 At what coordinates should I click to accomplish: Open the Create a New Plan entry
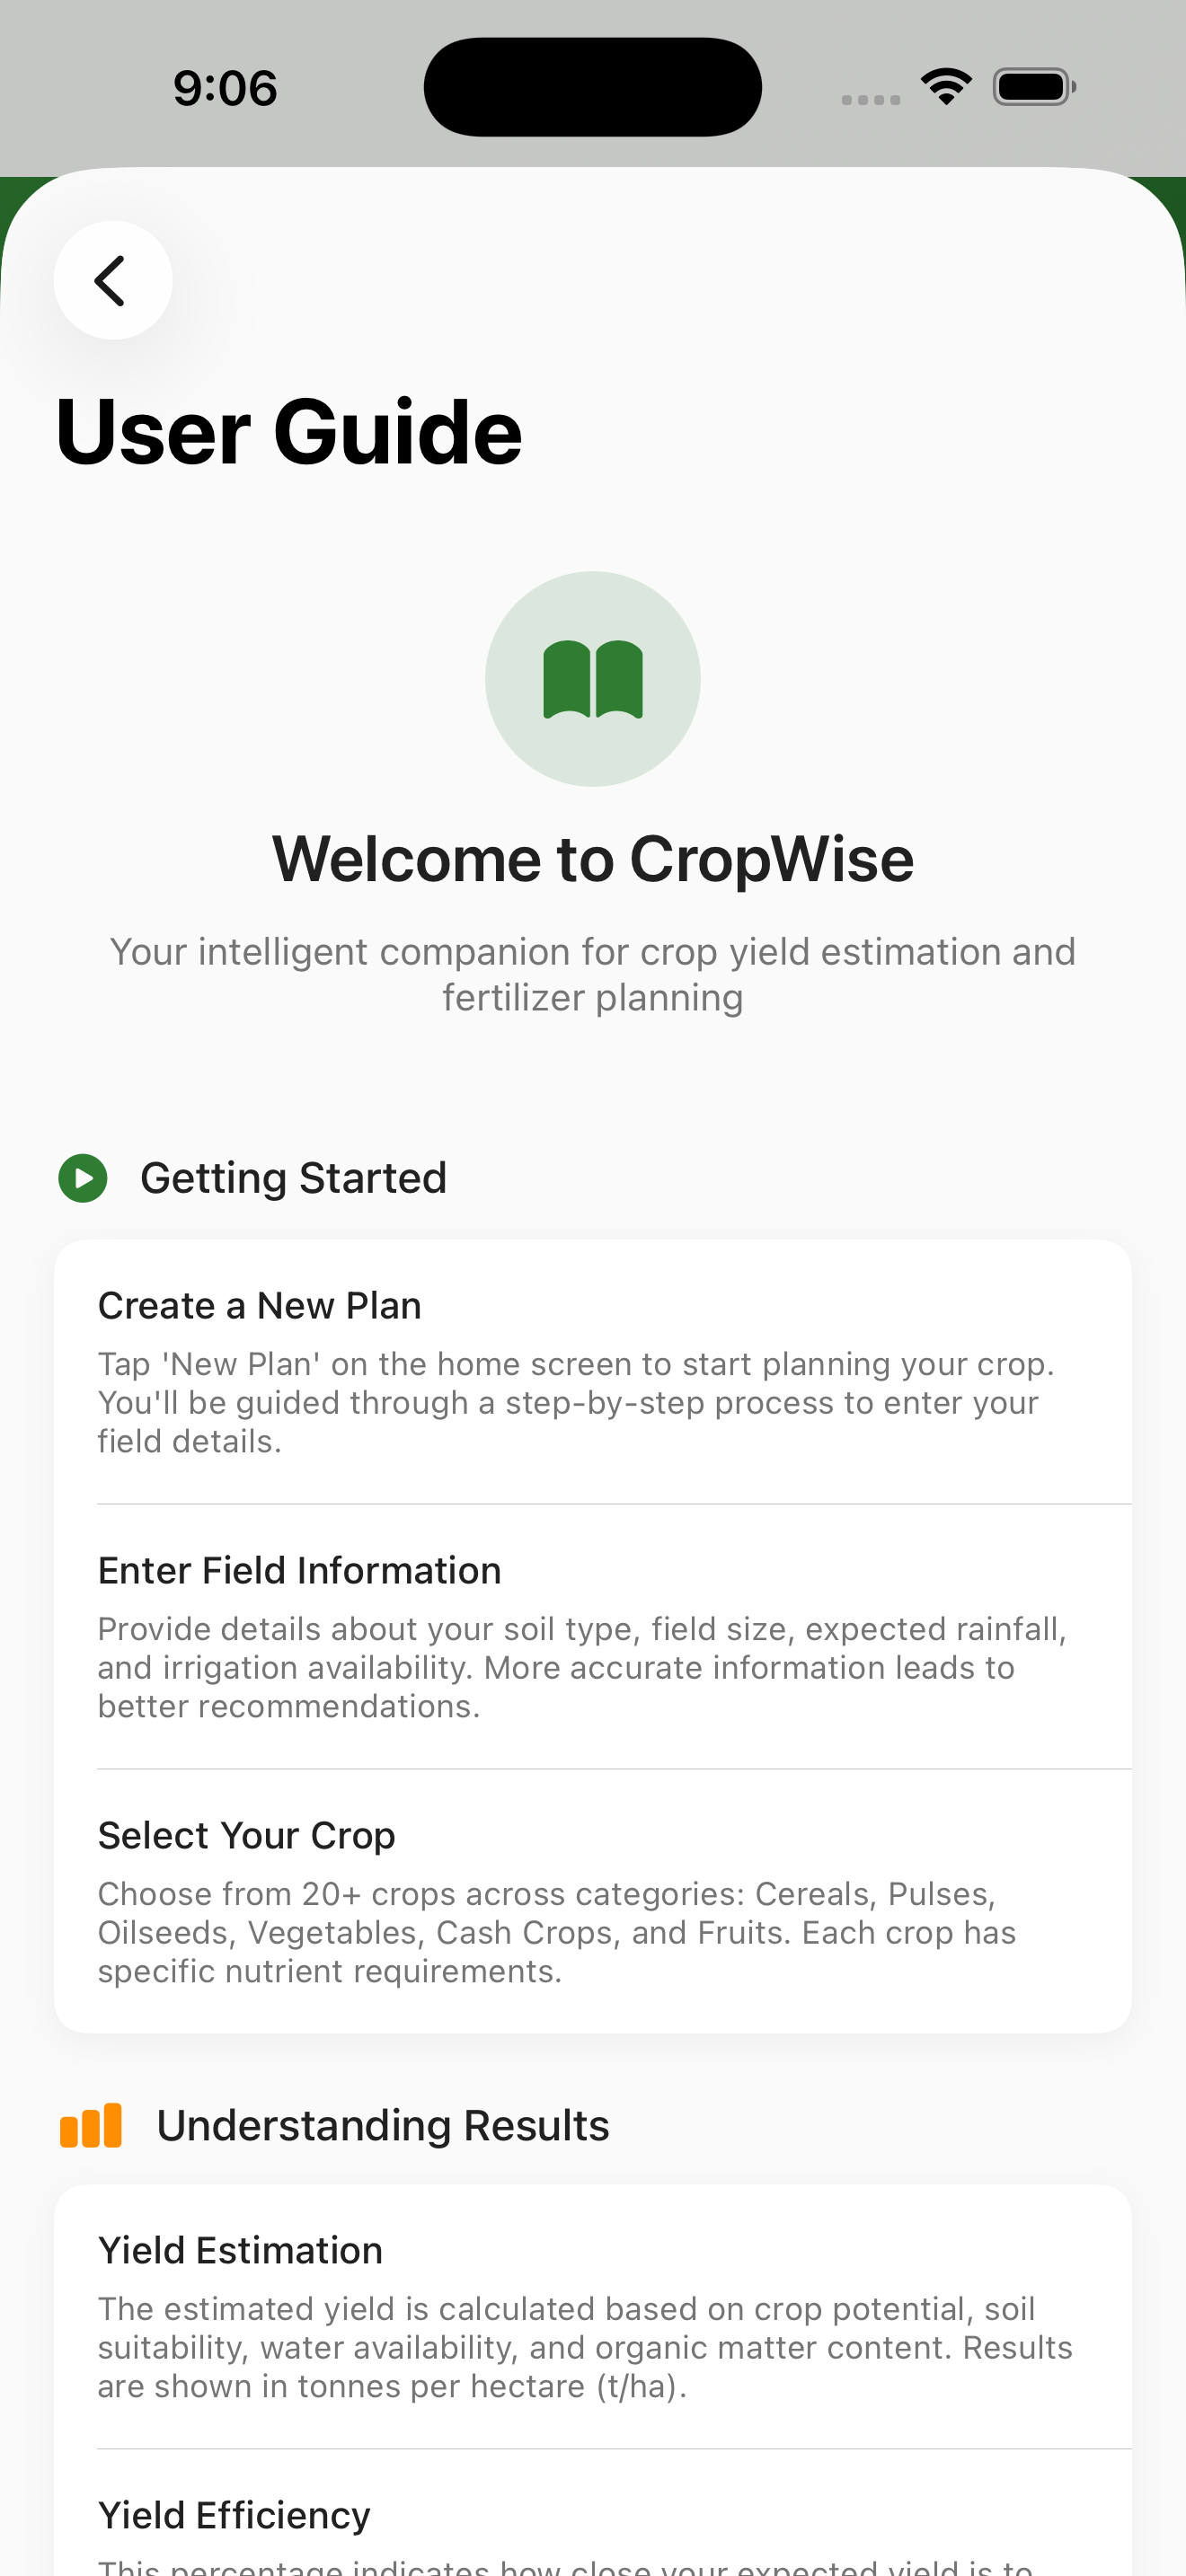click(260, 1306)
